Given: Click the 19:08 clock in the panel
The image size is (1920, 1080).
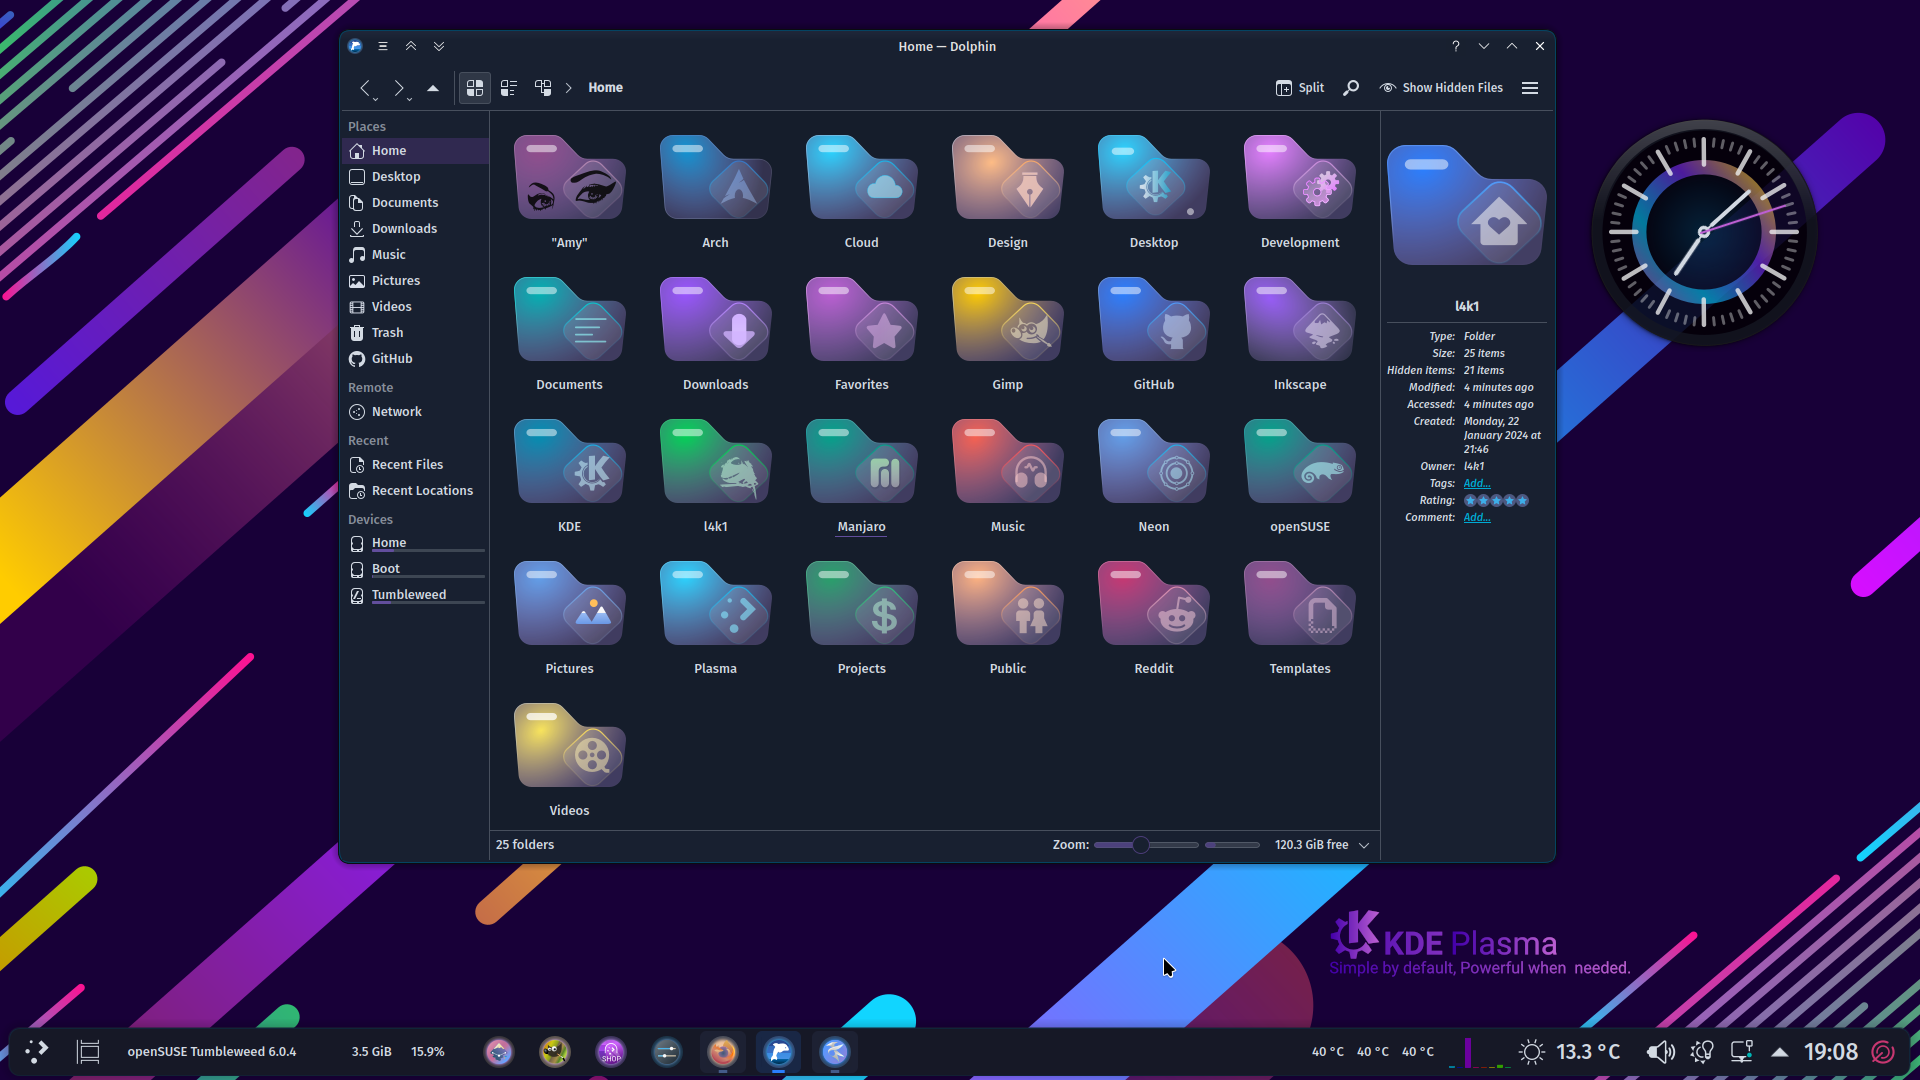Looking at the screenshot, I should click(1830, 1052).
